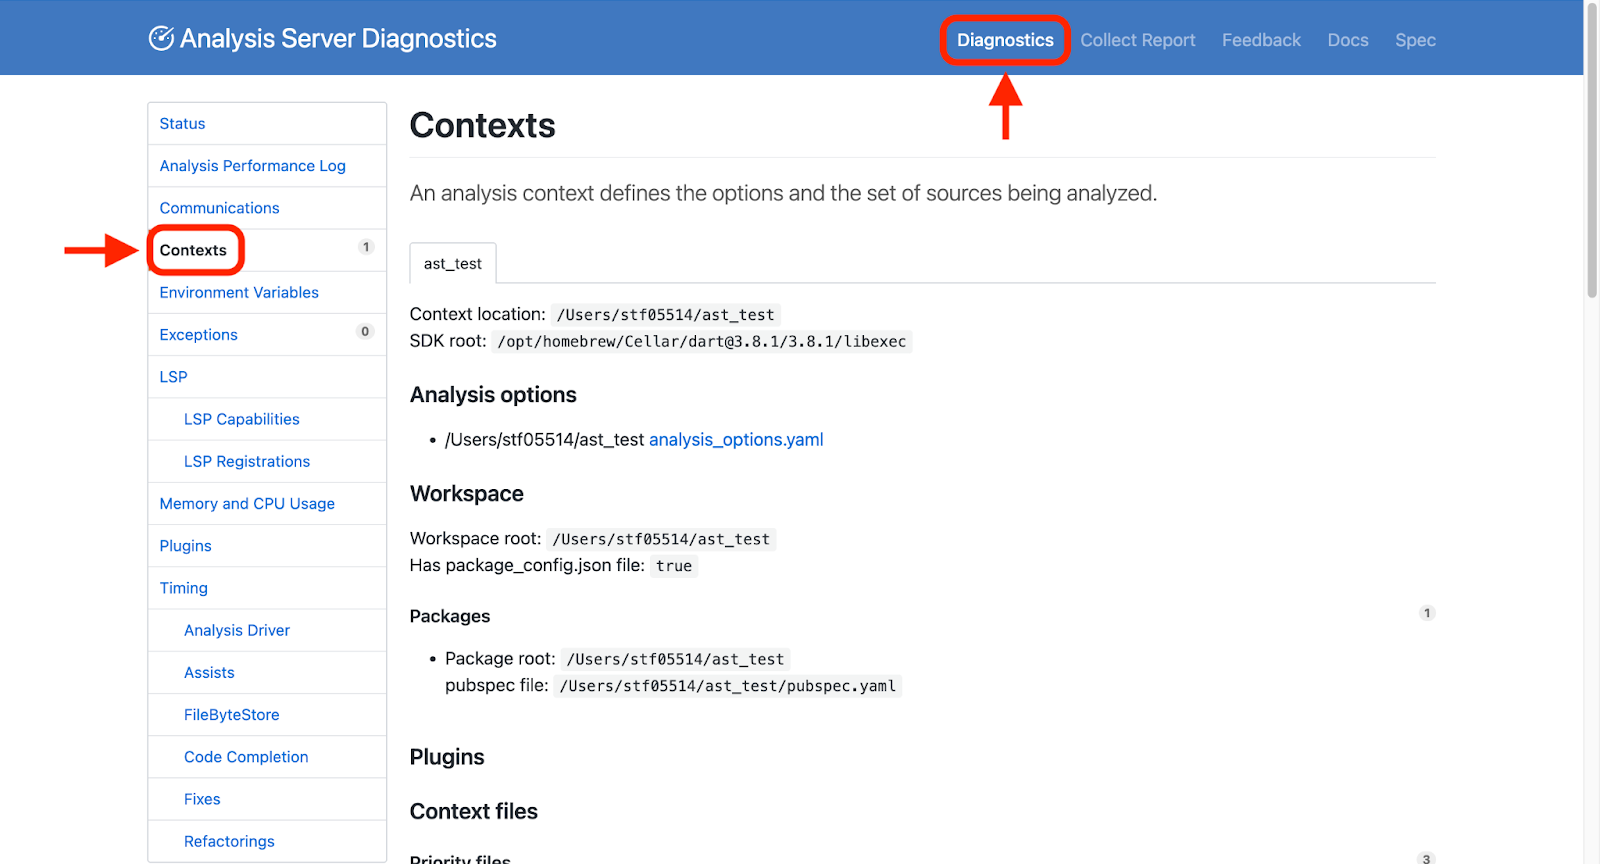1600x864 pixels.
Task: Open Collect Report in the header
Action: click(x=1137, y=40)
